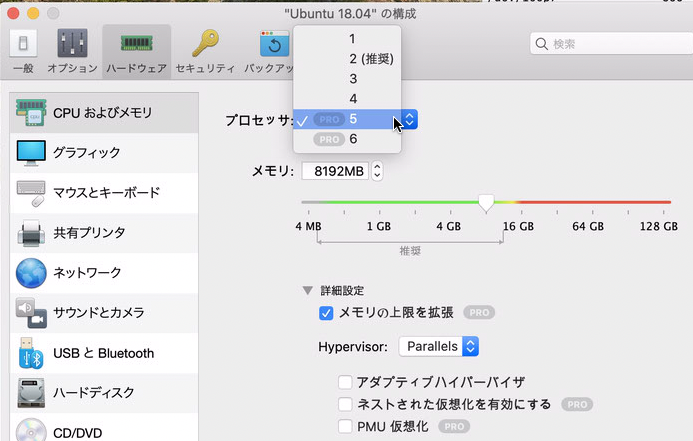Click the memory slider handle
This screenshot has width=693, height=441.
pyautogui.click(x=486, y=203)
